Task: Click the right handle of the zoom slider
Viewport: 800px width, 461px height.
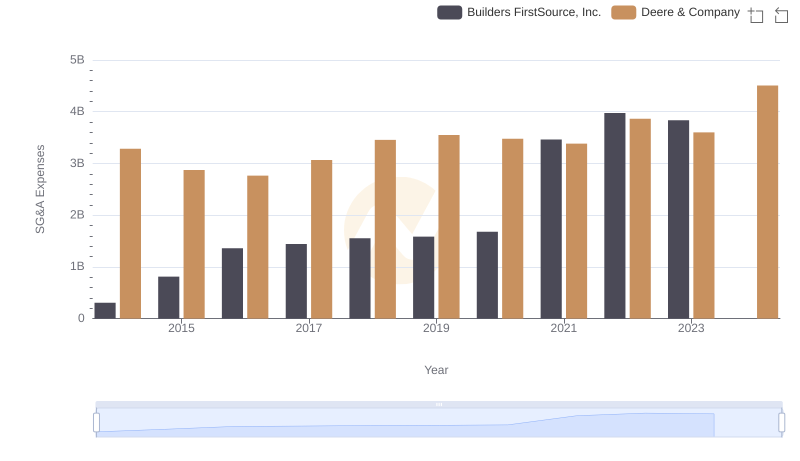Action: [781, 422]
